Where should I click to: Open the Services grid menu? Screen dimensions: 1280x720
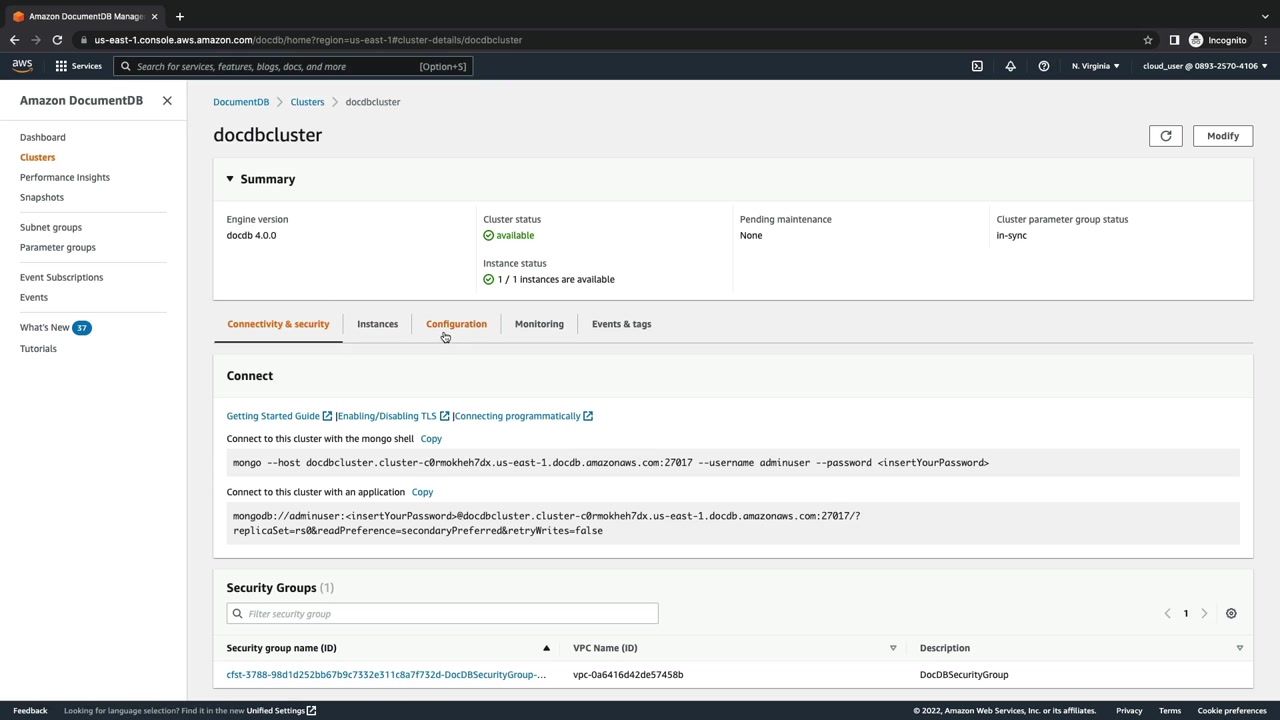78,66
